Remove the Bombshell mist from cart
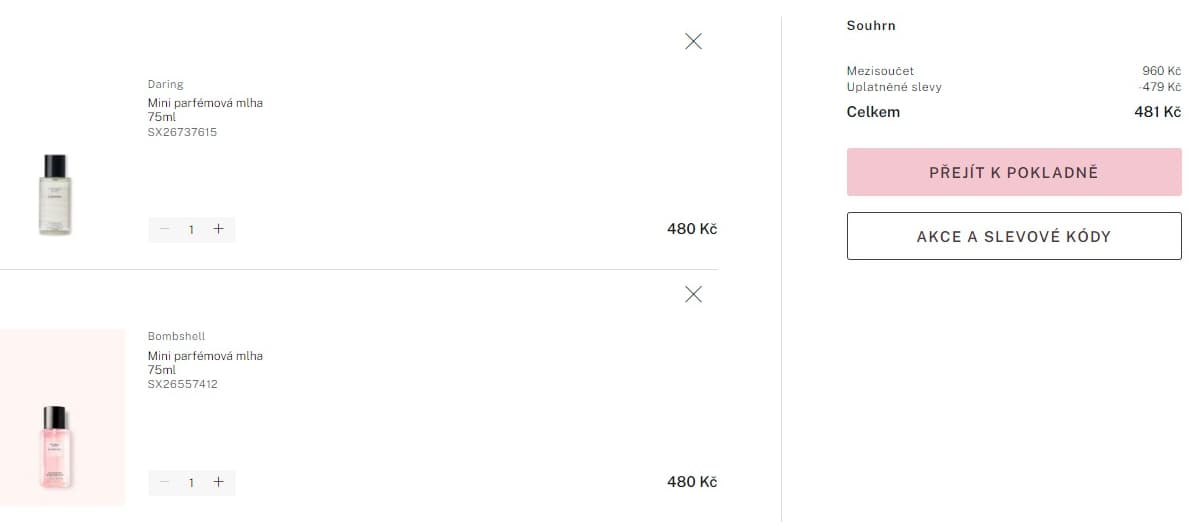 point(693,294)
